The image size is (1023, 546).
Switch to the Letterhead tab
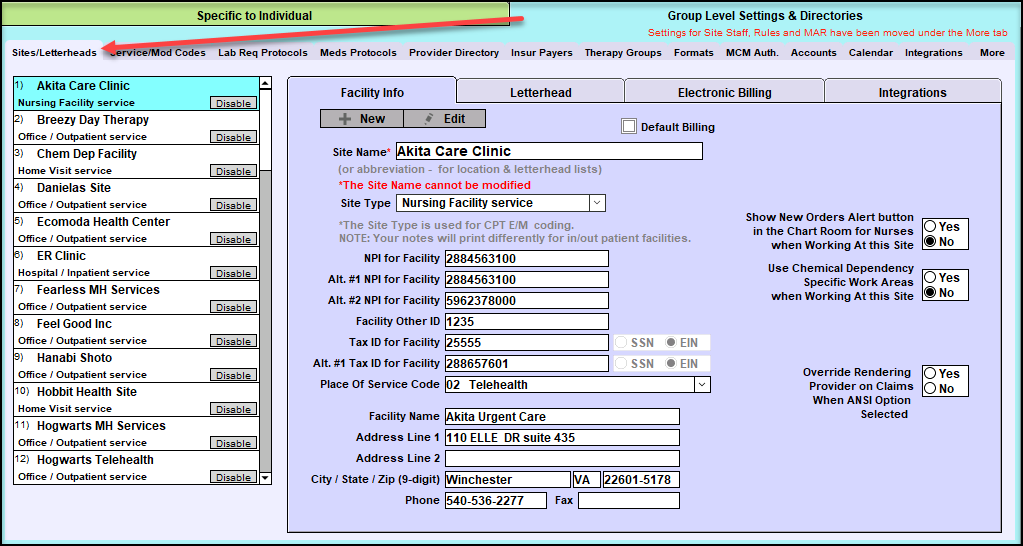pos(540,93)
